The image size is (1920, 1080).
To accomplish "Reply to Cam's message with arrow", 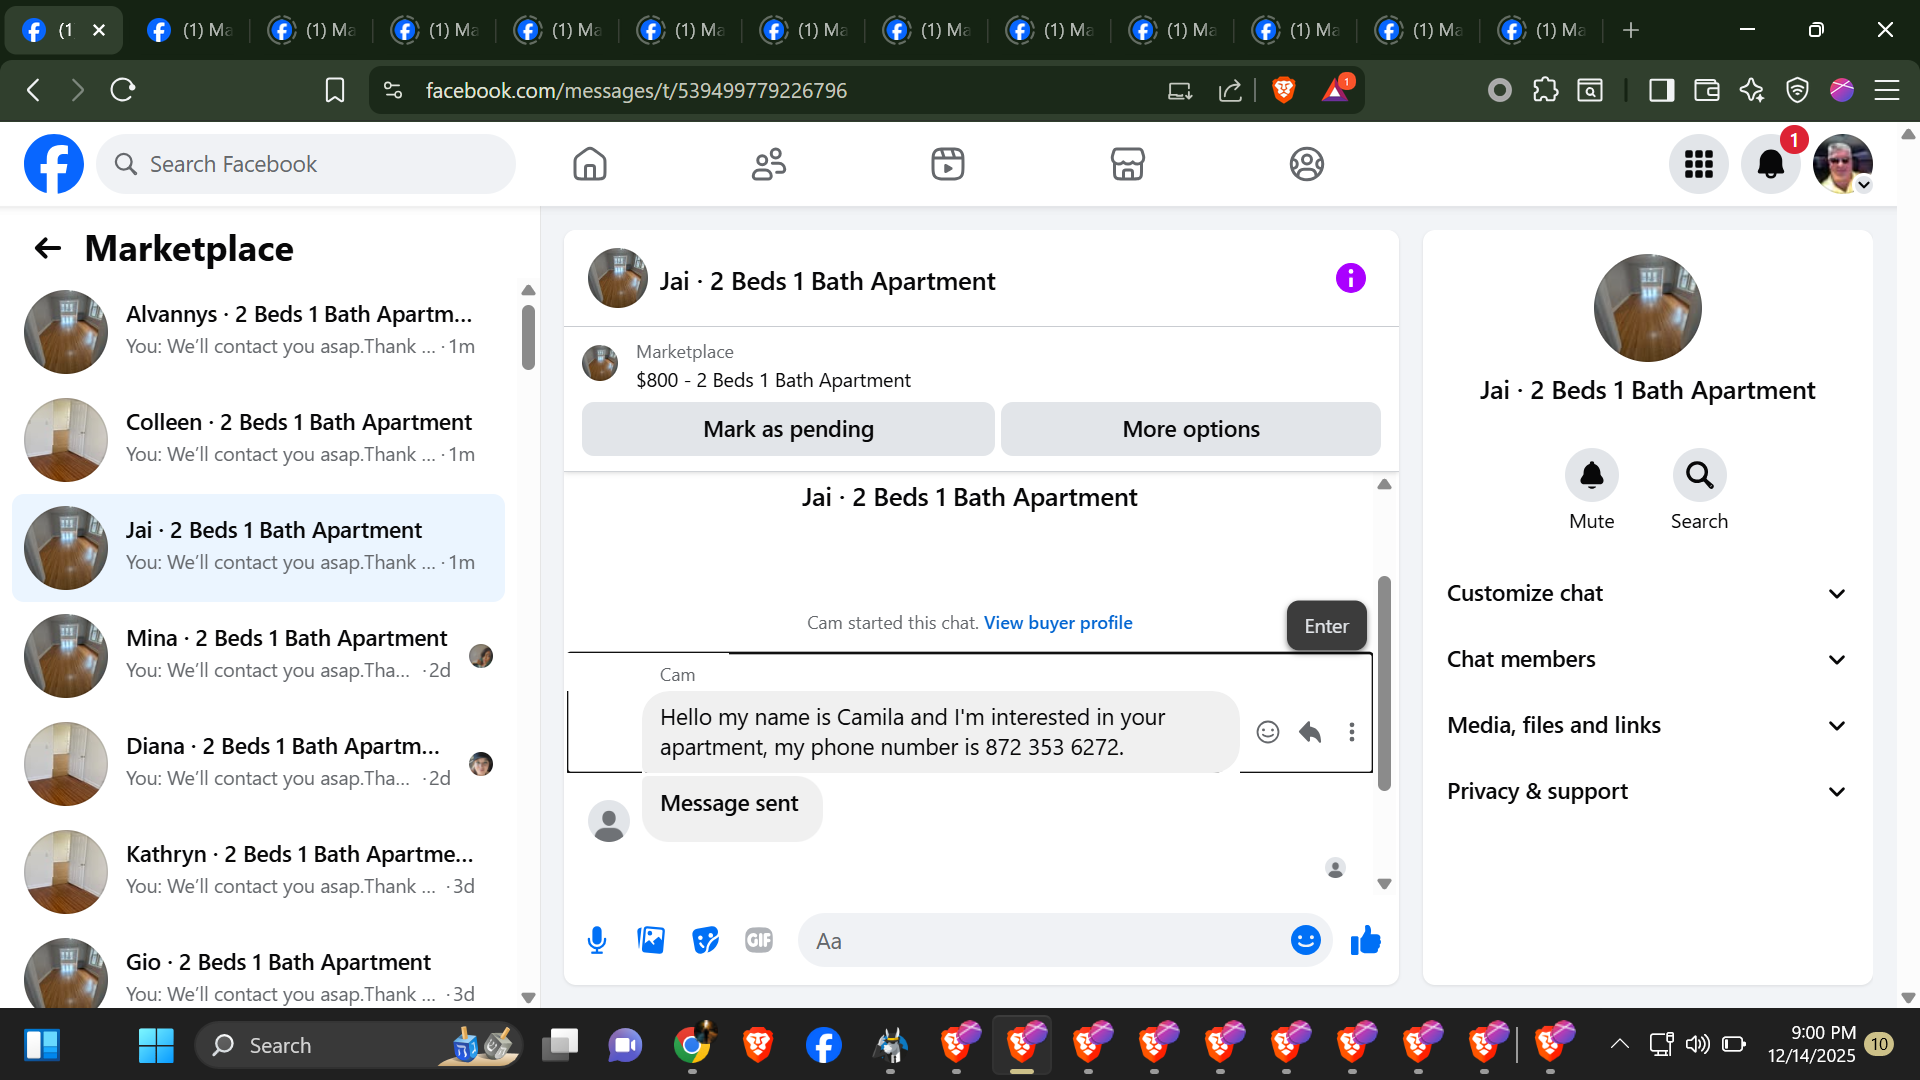I will pos(1310,732).
